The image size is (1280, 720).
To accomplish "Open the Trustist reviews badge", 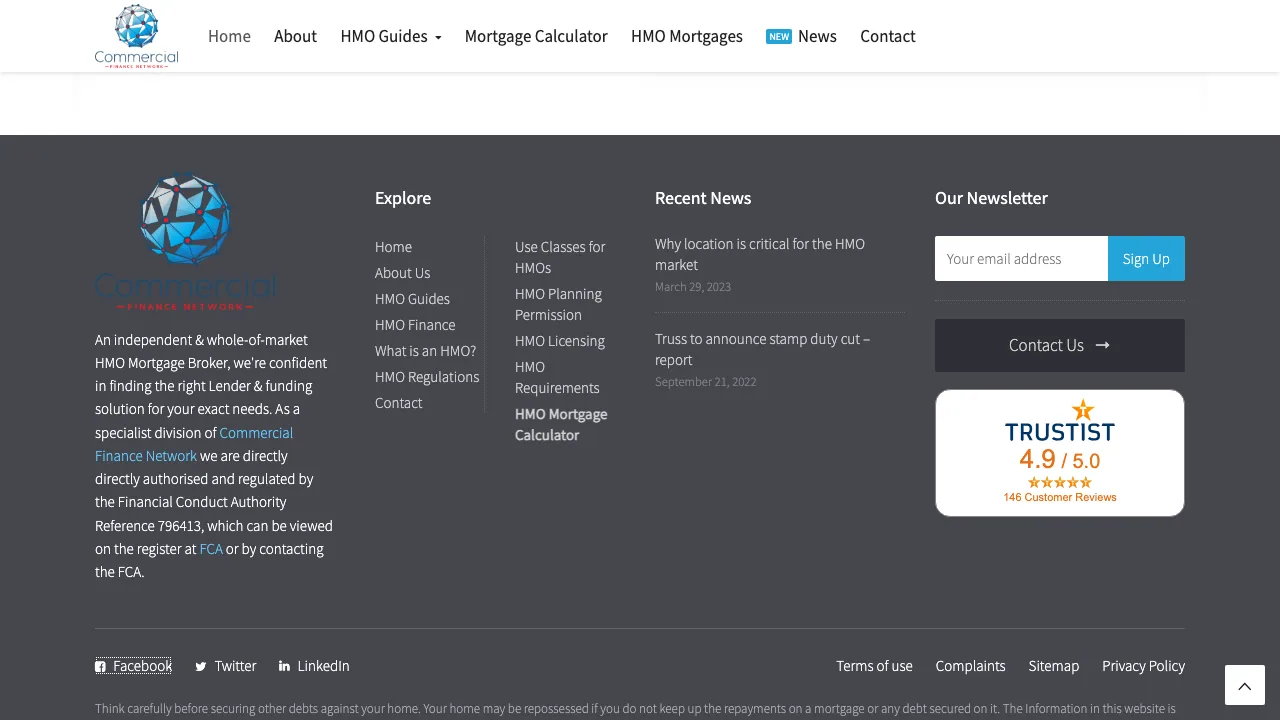I will point(1059,452).
